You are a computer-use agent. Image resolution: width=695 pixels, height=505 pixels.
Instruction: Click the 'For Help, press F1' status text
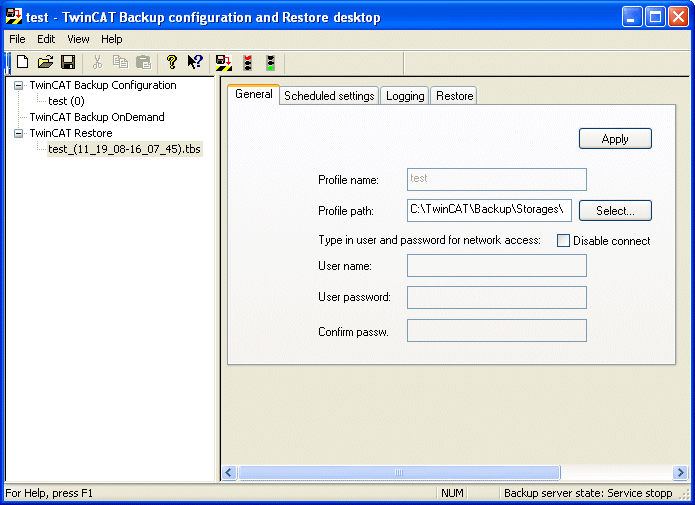[49, 493]
